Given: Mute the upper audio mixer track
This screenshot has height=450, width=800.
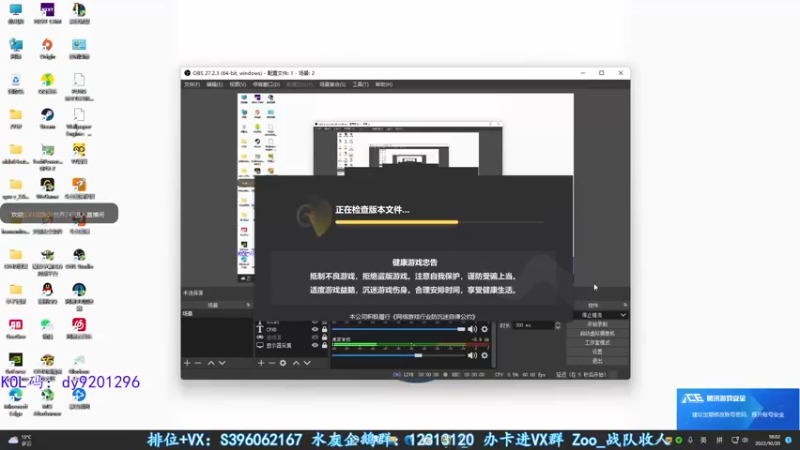Looking at the screenshot, I should 472,329.
